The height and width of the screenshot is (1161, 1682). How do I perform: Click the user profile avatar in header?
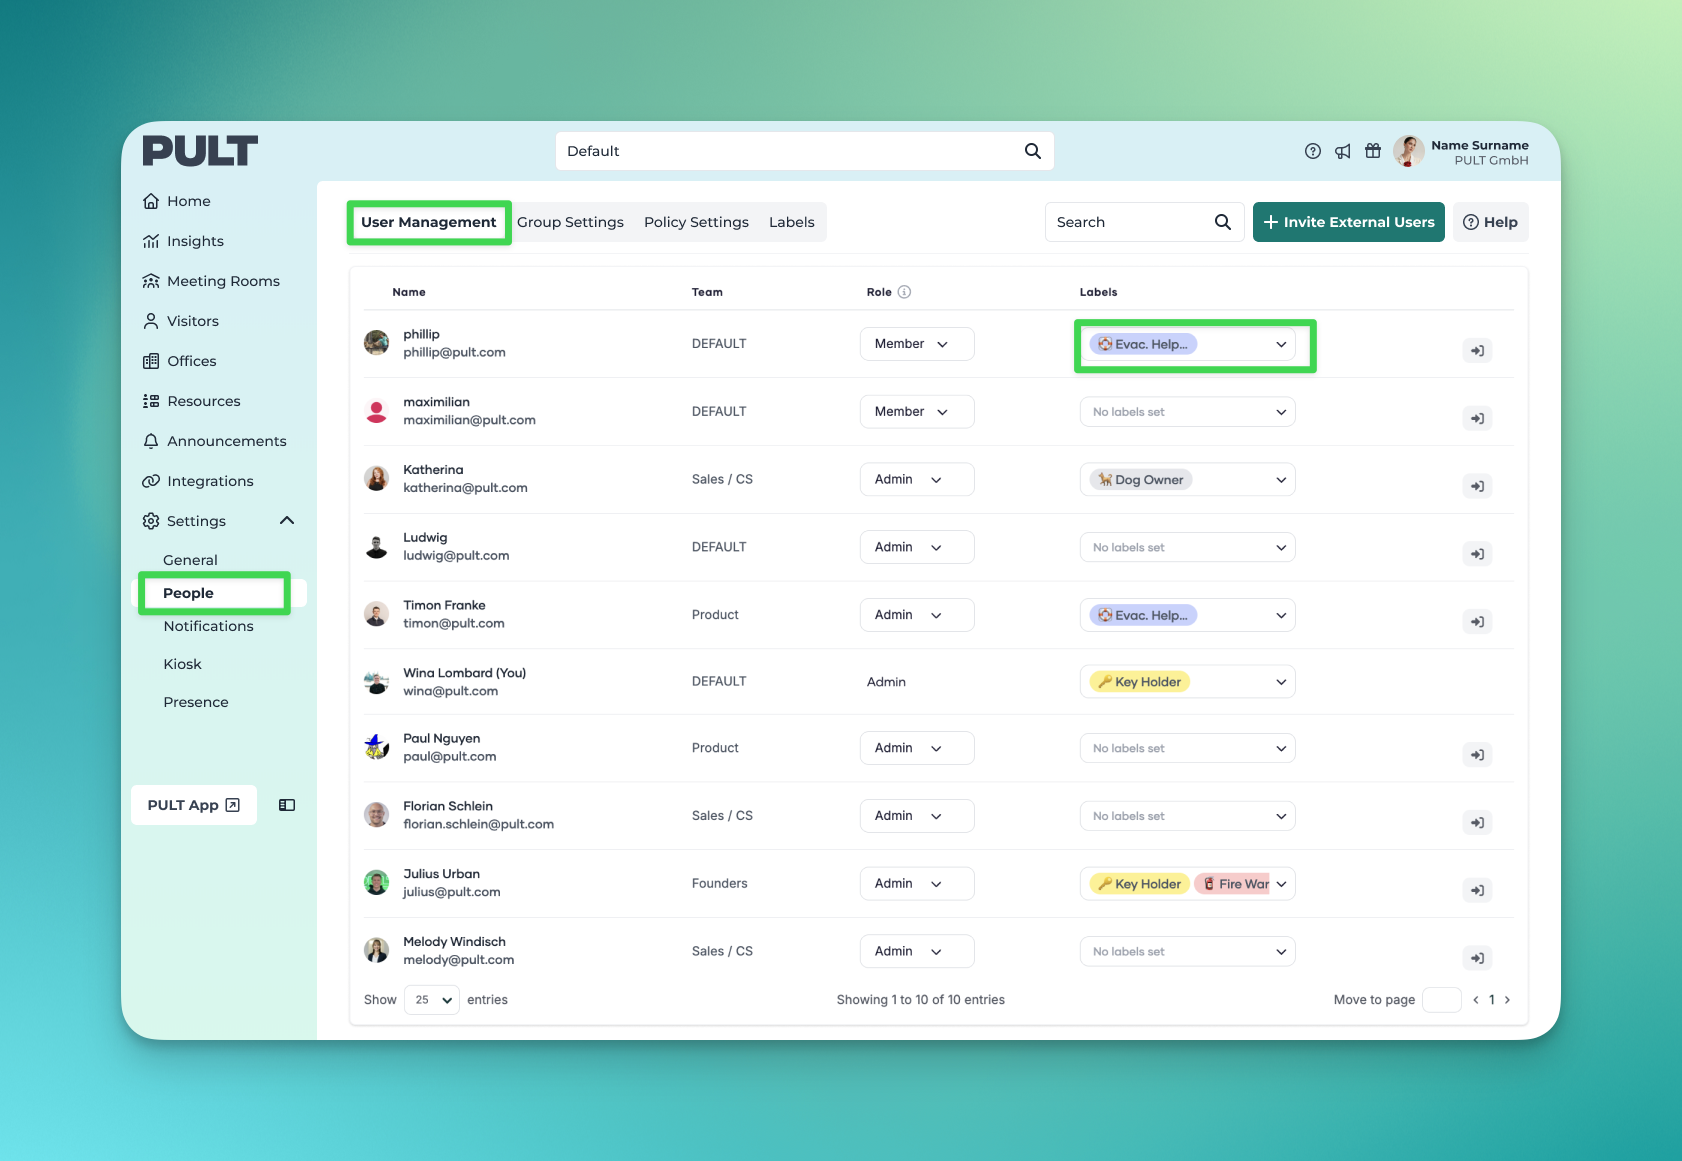tap(1408, 152)
